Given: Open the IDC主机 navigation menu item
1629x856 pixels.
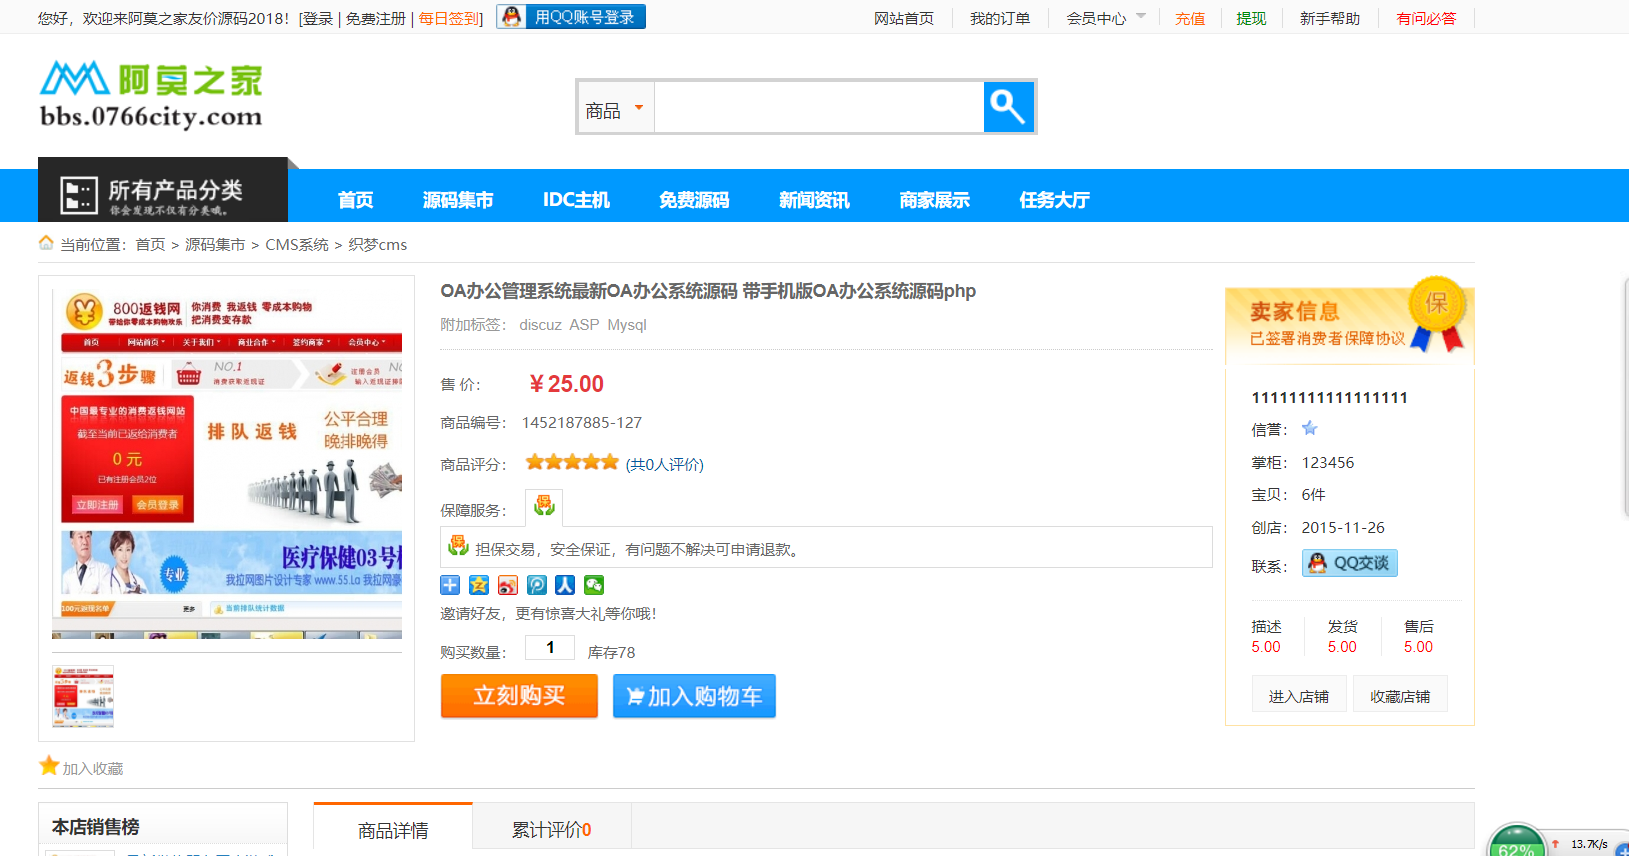Looking at the screenshot, I should (575, 200).
